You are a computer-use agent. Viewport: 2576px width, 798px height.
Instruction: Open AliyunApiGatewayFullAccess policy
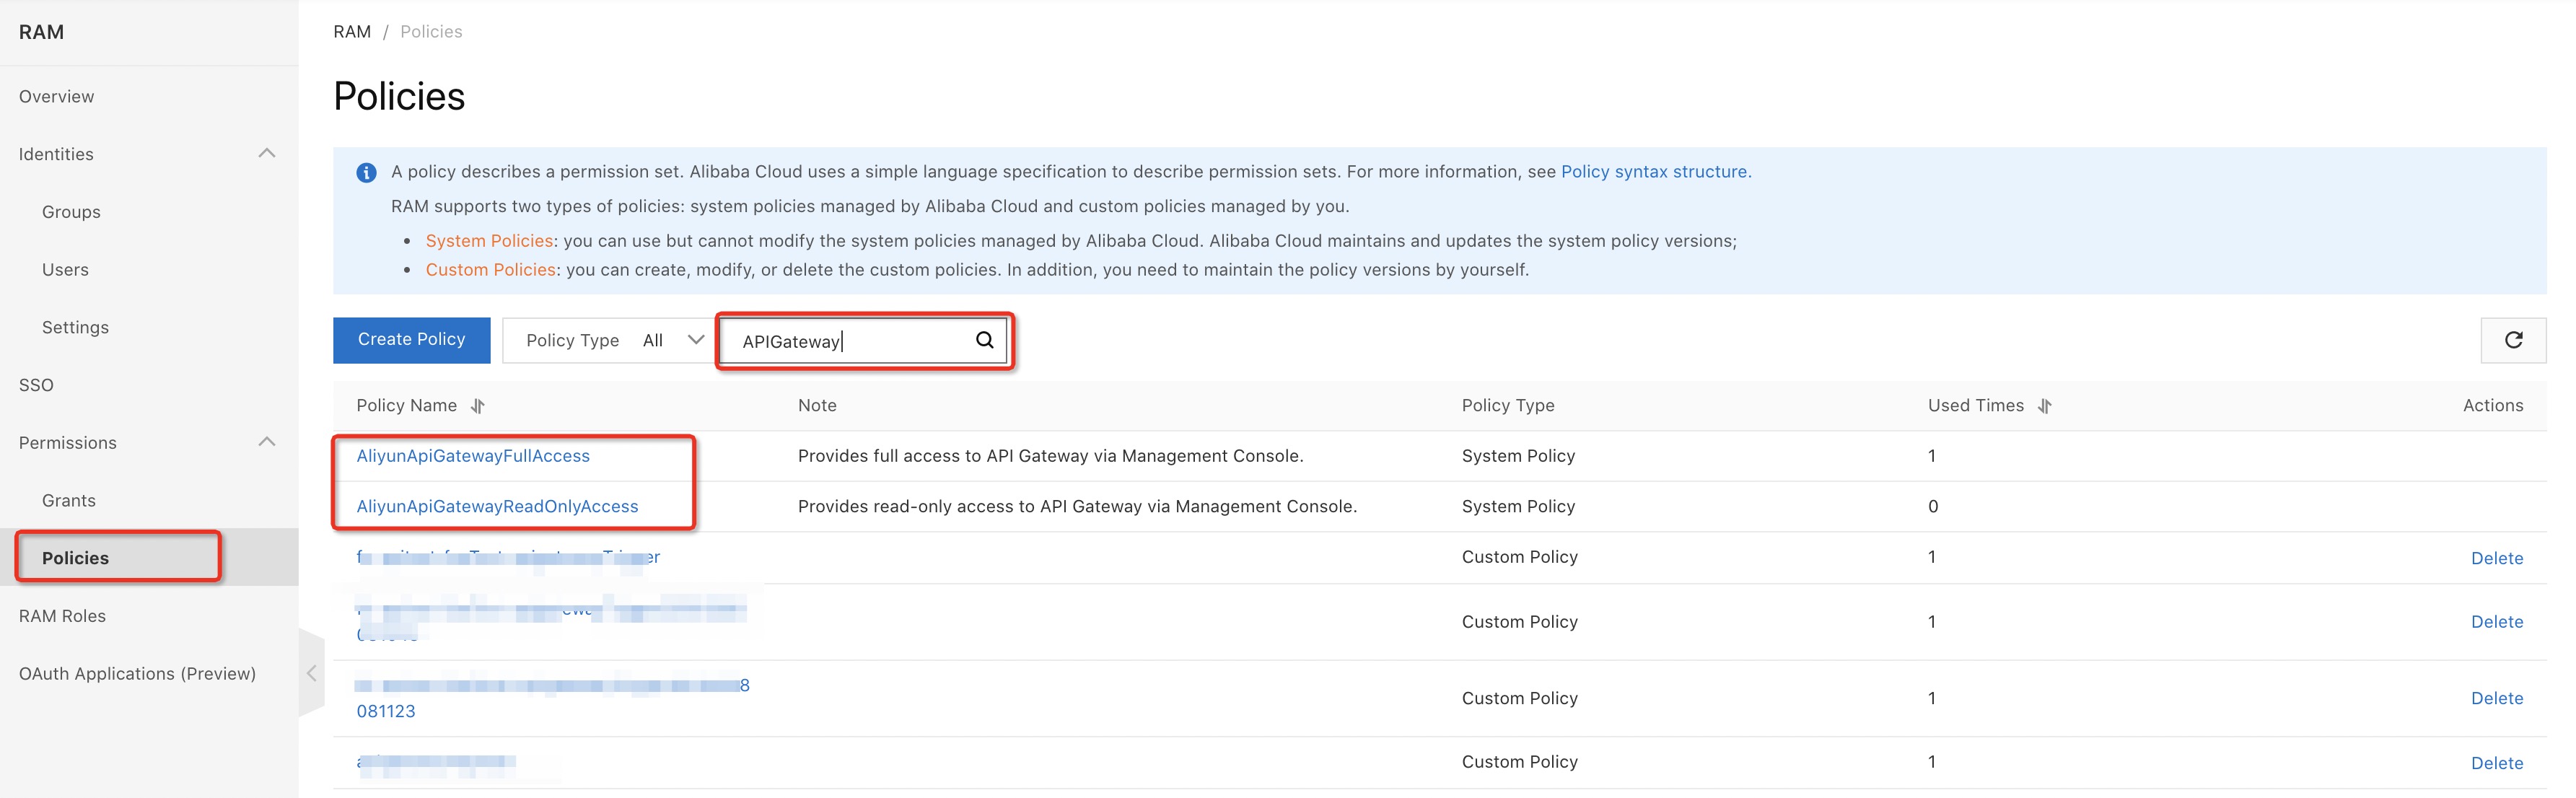(473, 456)
